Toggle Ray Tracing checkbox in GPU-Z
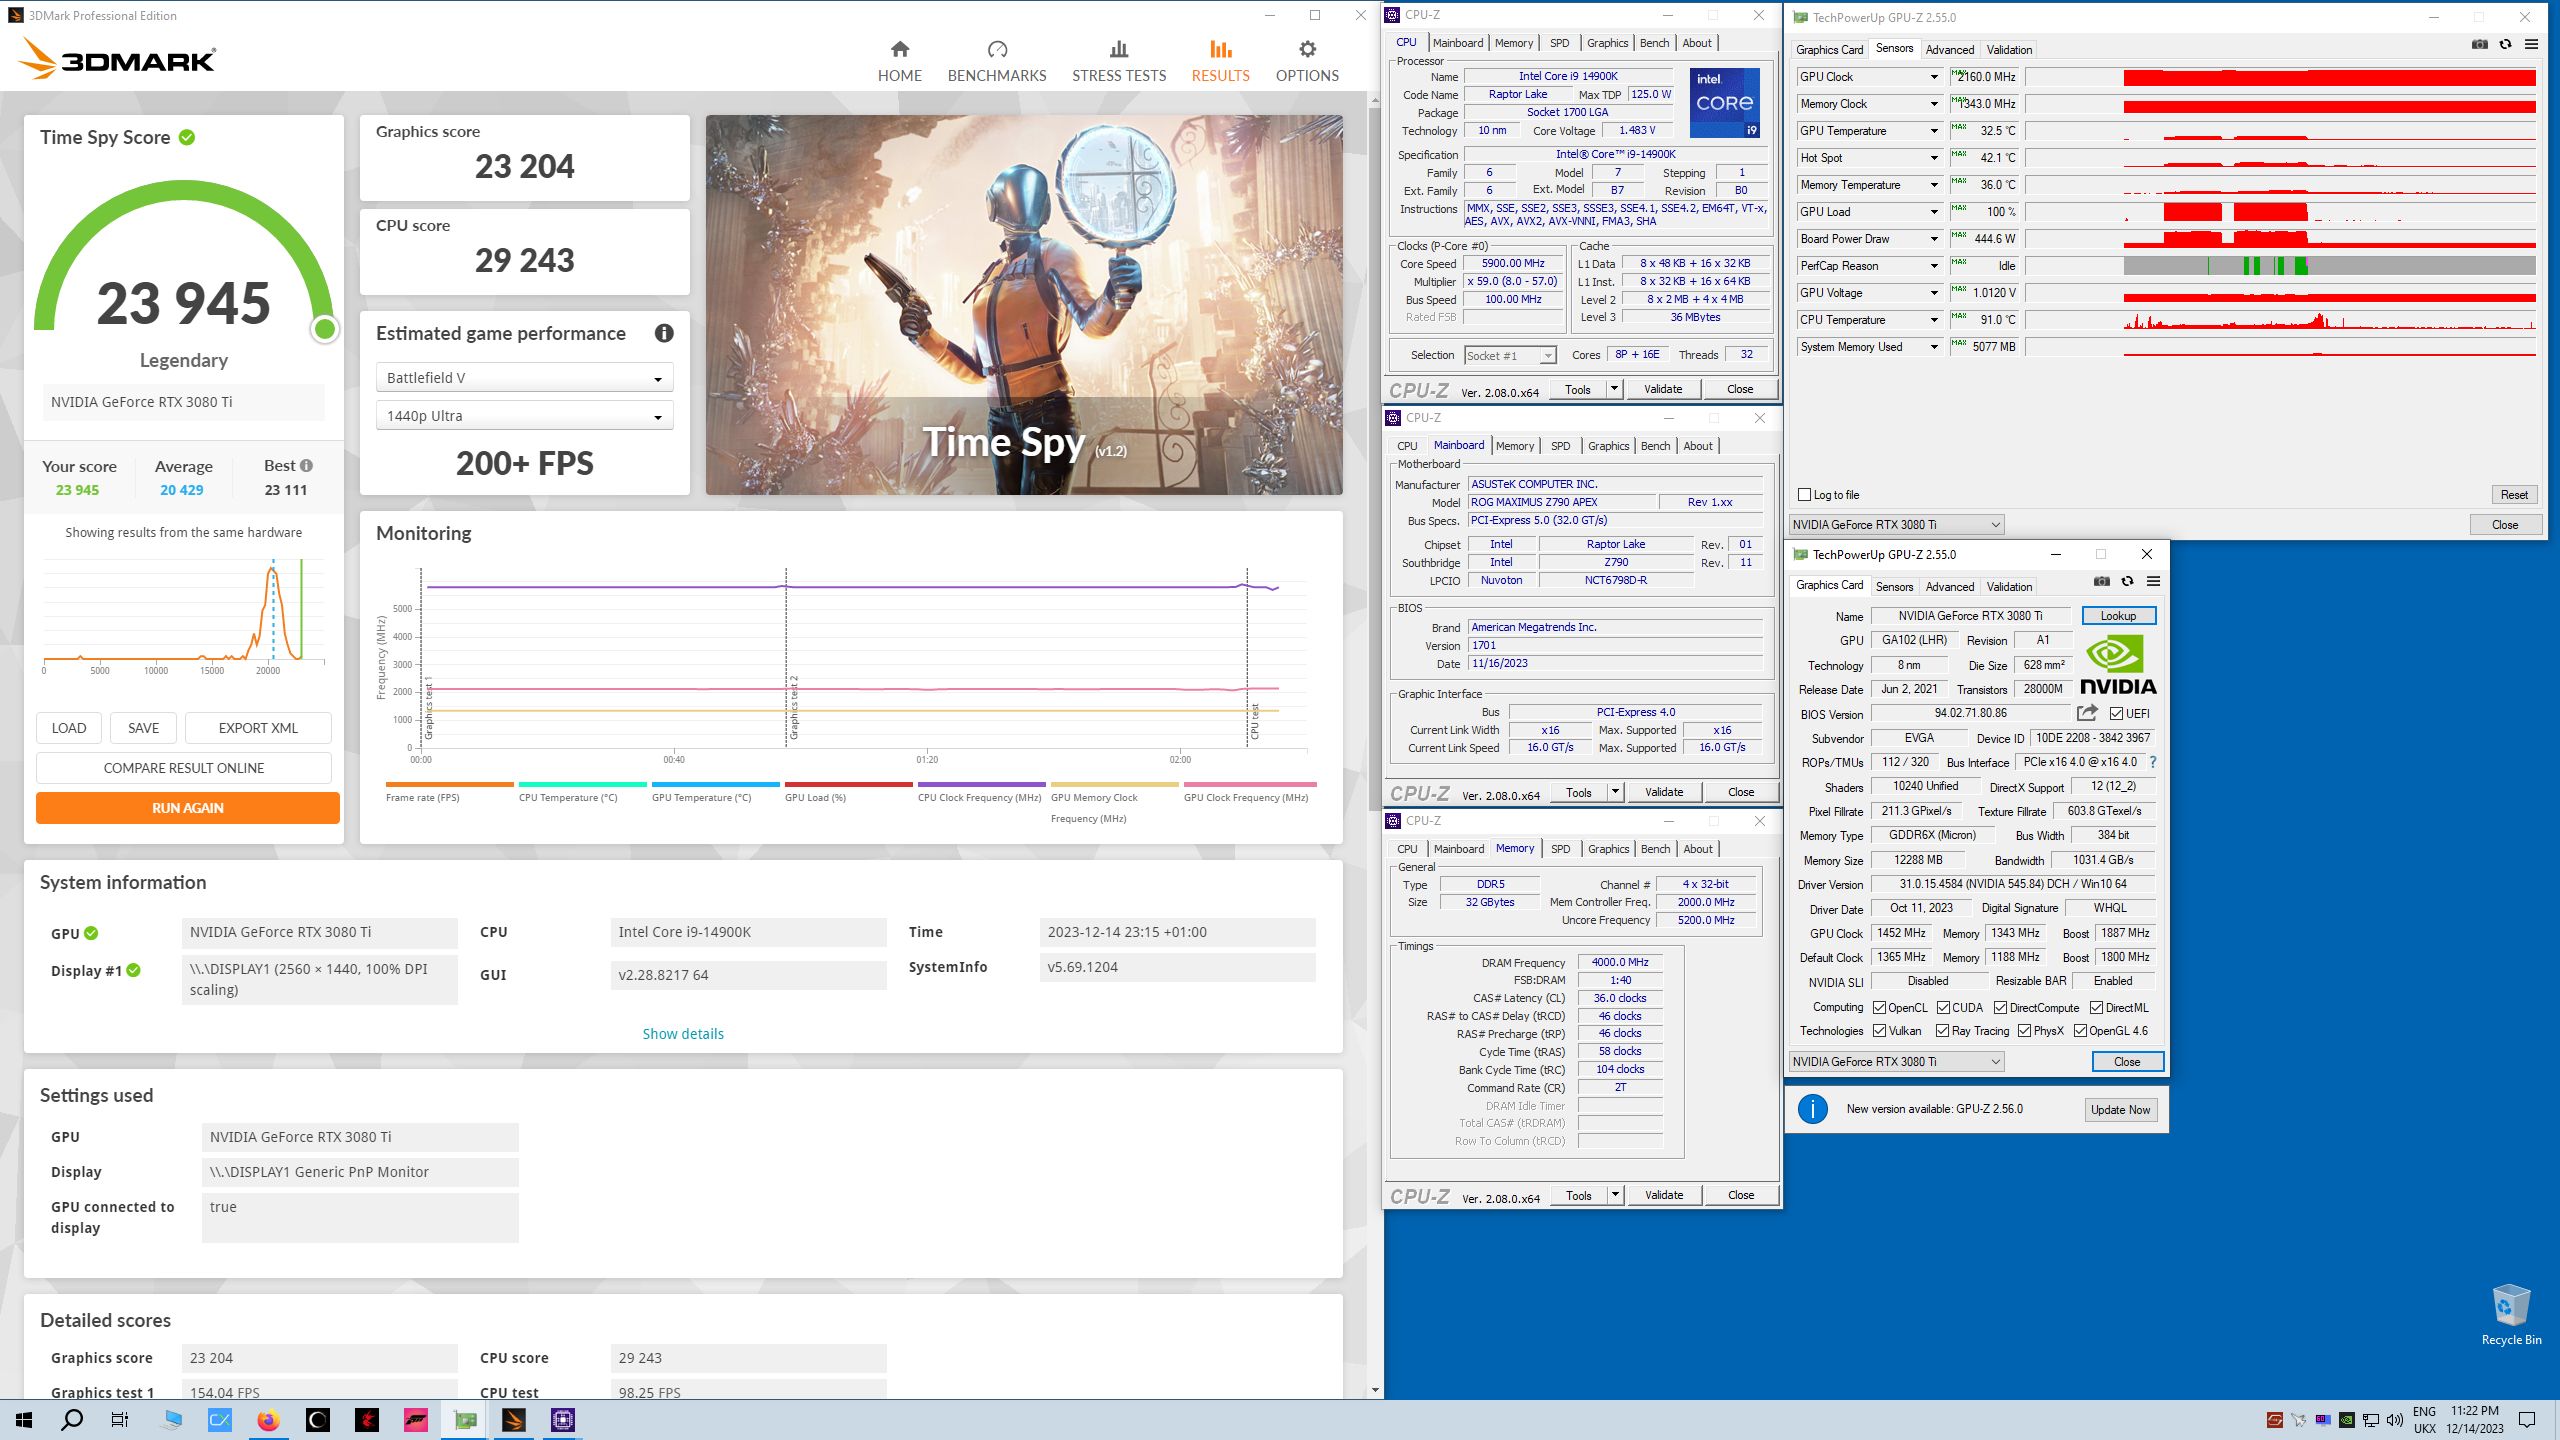 pyautogui.click(x=1942, y=1030)
